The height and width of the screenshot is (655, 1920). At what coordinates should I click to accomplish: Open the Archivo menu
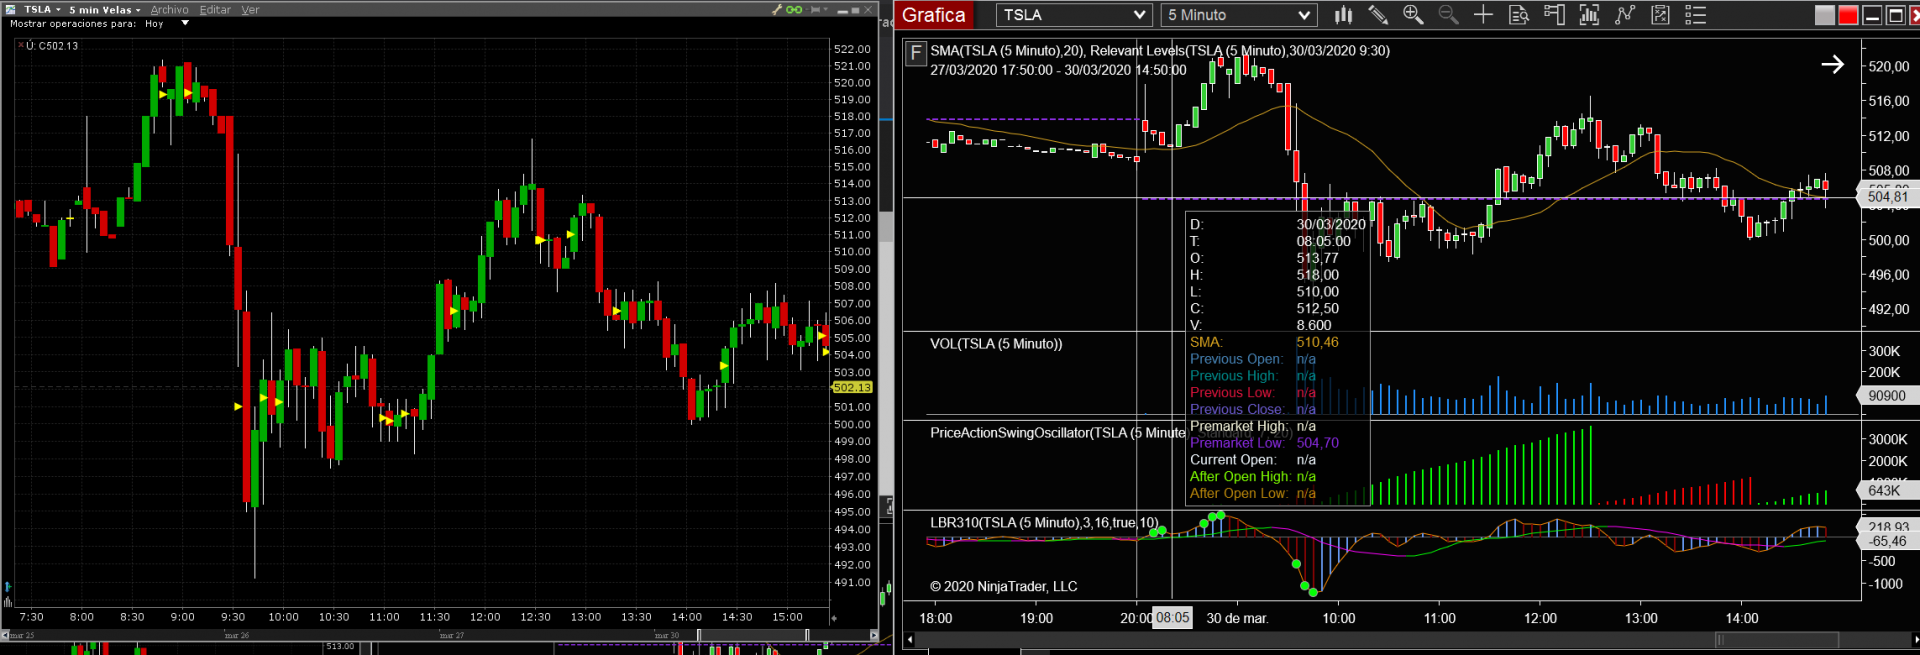tap(169, 9)
